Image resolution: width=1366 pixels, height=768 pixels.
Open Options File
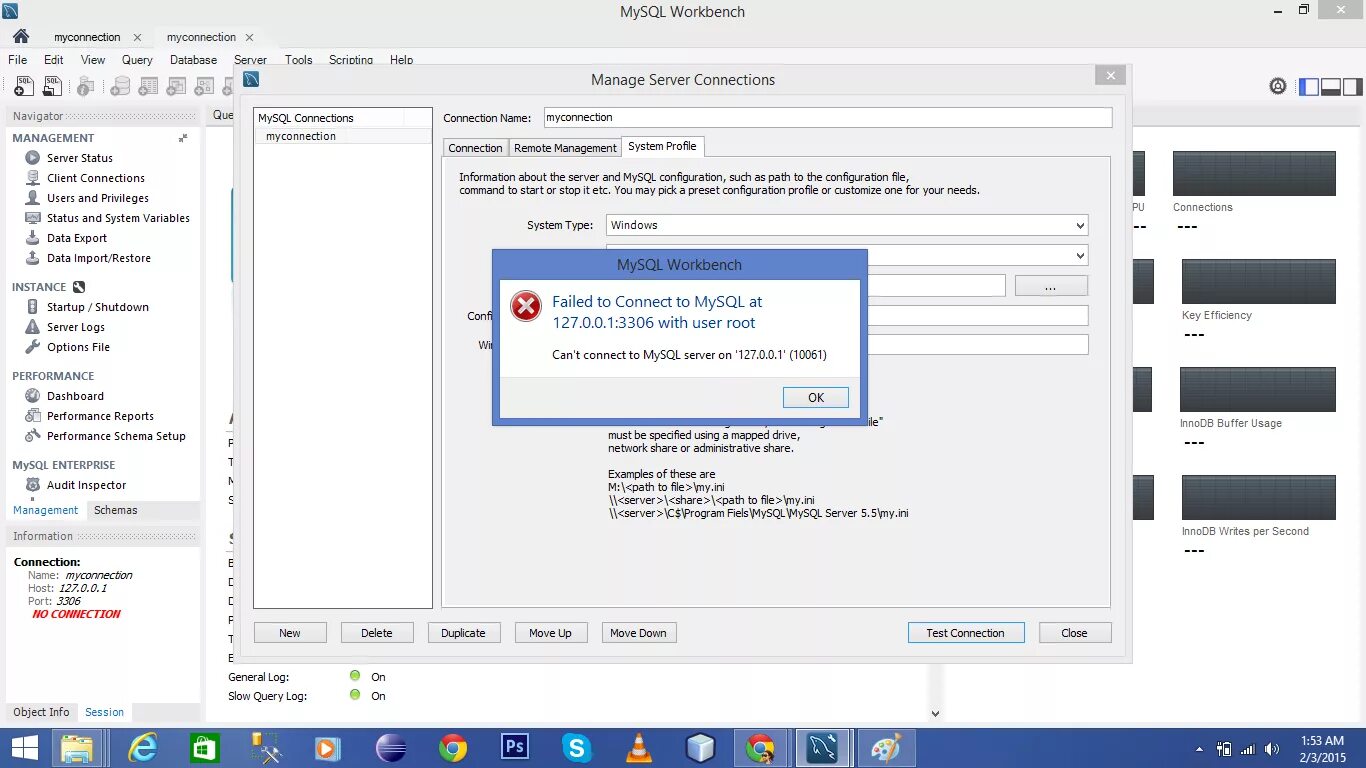pyautogui.click(x=78, y=347)
